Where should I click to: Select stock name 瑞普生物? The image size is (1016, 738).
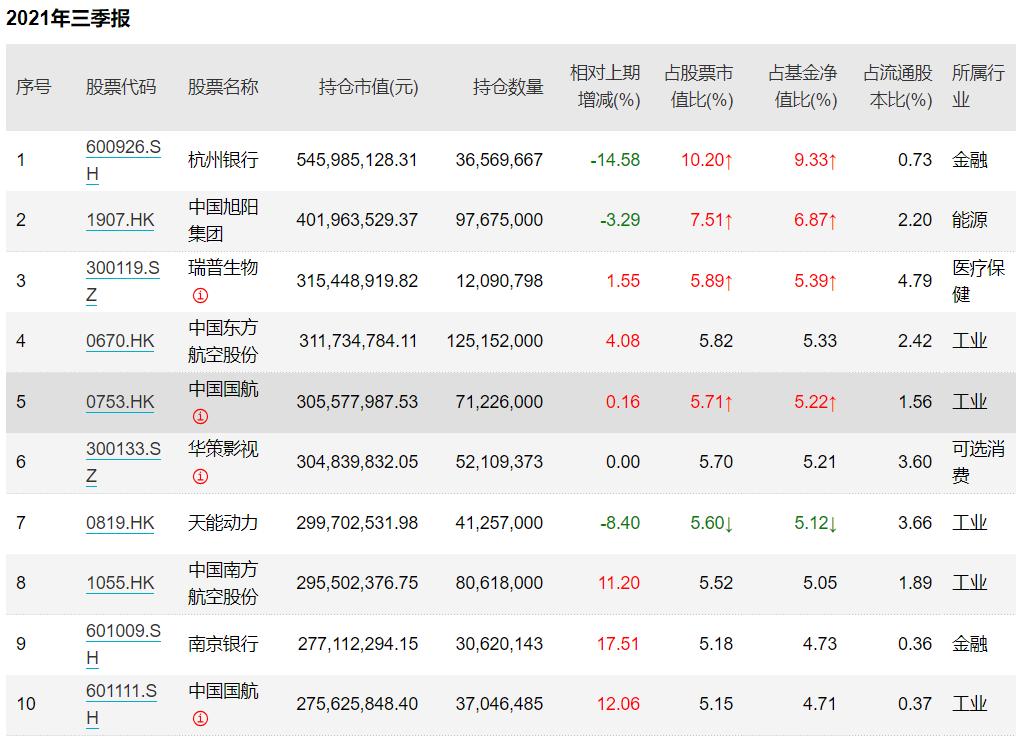[223, 268]
